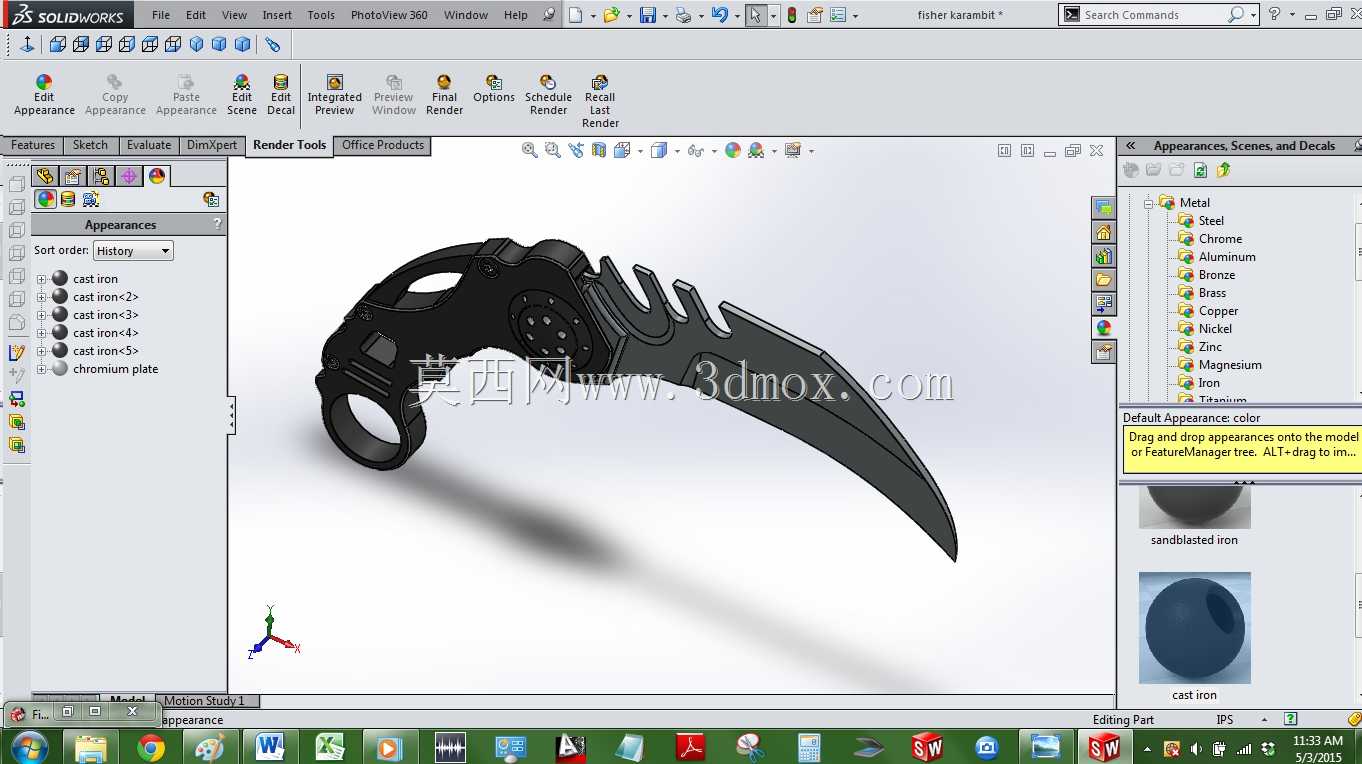The width and height of the screenshot is (1362, 764).
Task: Open Microsoft Word from the taskbar
Action: coord(269,747)
